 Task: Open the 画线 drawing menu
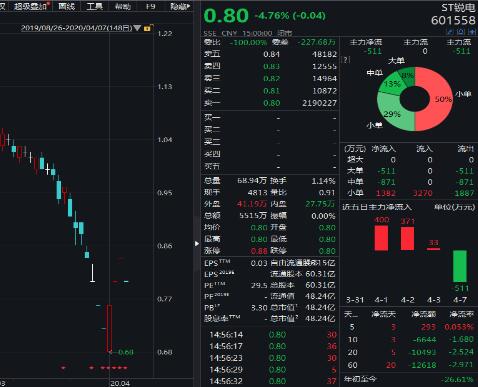(66, 6)
